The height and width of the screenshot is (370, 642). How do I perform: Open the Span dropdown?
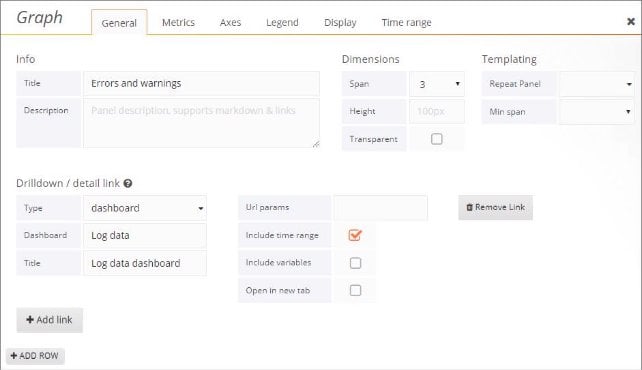[437, 84]
